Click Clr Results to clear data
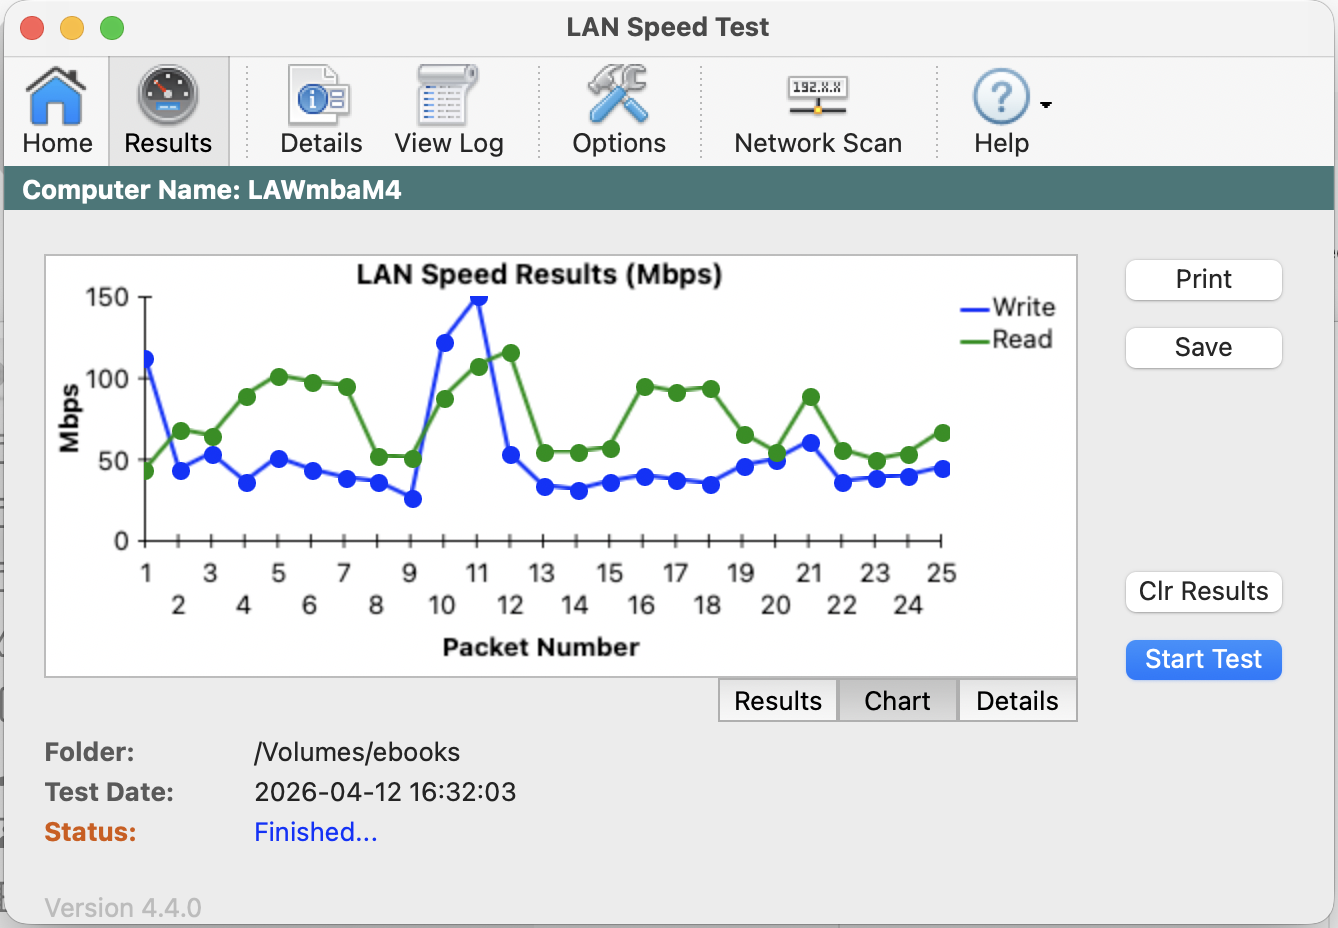 [1203, 592]
